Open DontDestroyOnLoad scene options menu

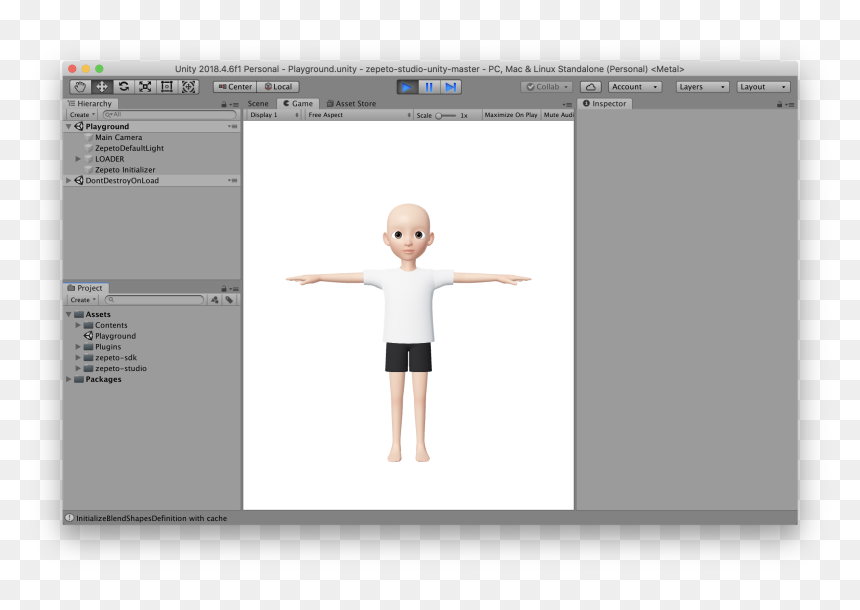pos(233,180)
